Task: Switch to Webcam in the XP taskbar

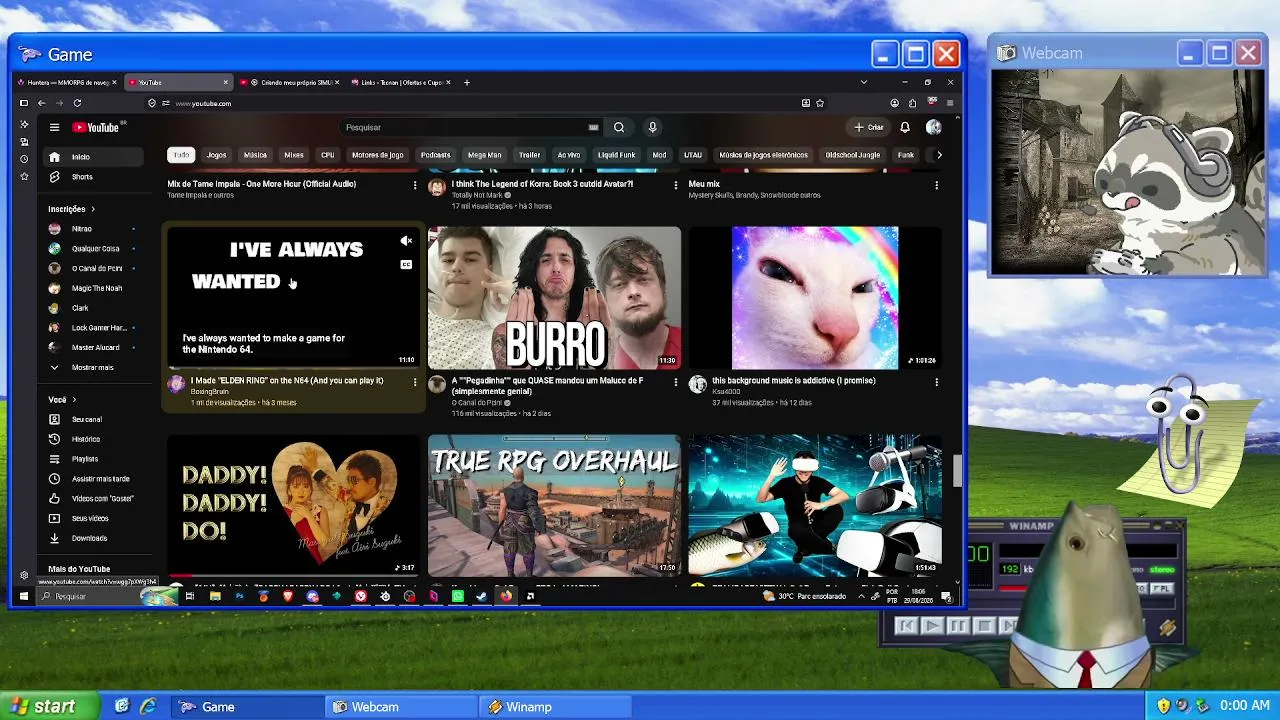Action: (402, 707)
